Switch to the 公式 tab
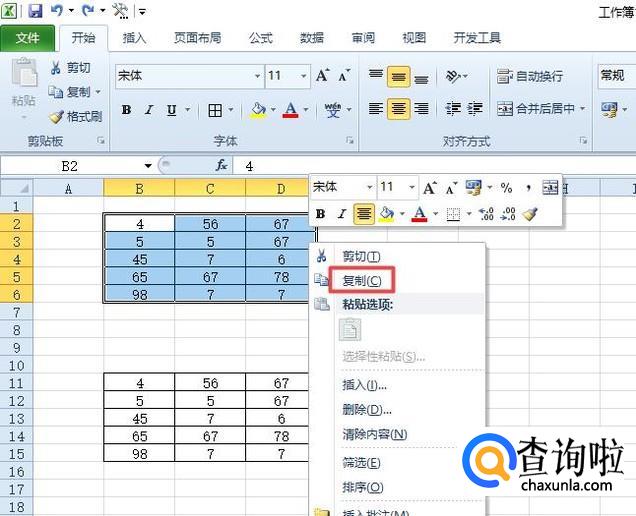636x516 pixels. [x=260, y=38]
